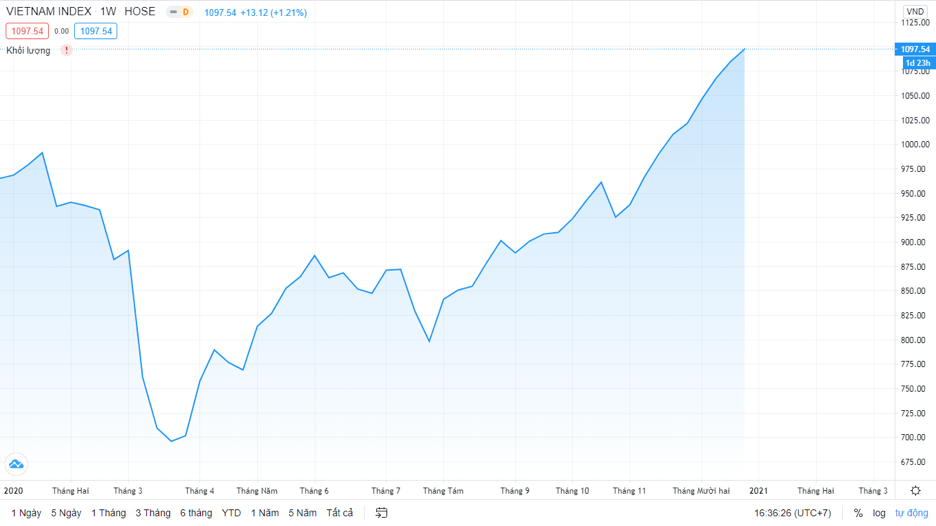Viewport: 936px width, 526px height.
Task: Click the VIETNAM INDEX symbol title
Action: [48, 13]
